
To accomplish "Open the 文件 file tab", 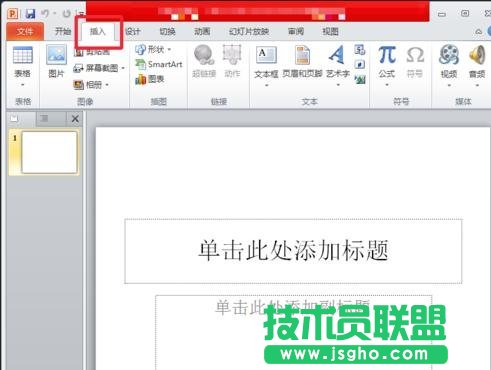I will [25, 32].
